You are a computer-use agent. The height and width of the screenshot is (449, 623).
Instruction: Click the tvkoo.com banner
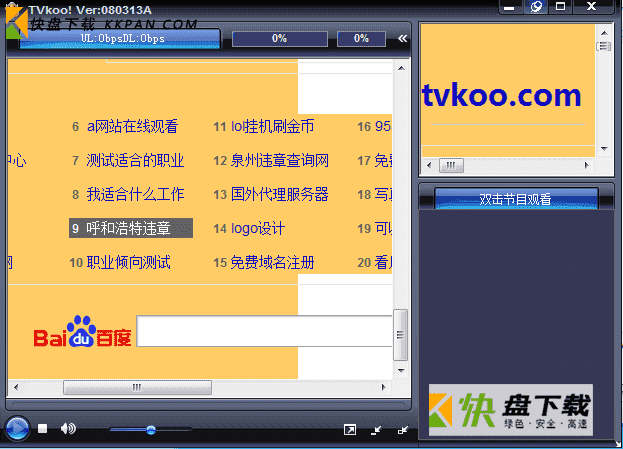(502, 95)
